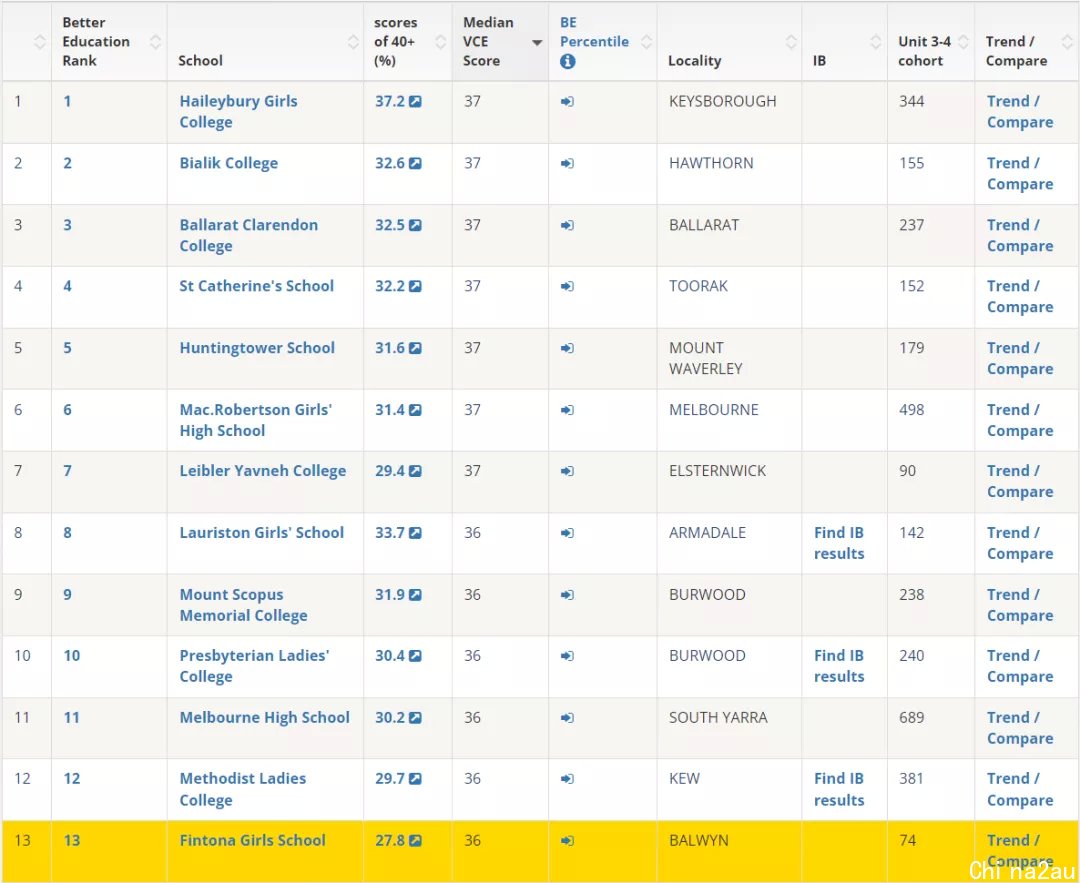Click the chart icon beside score 32.2

(x=415, y=287)
